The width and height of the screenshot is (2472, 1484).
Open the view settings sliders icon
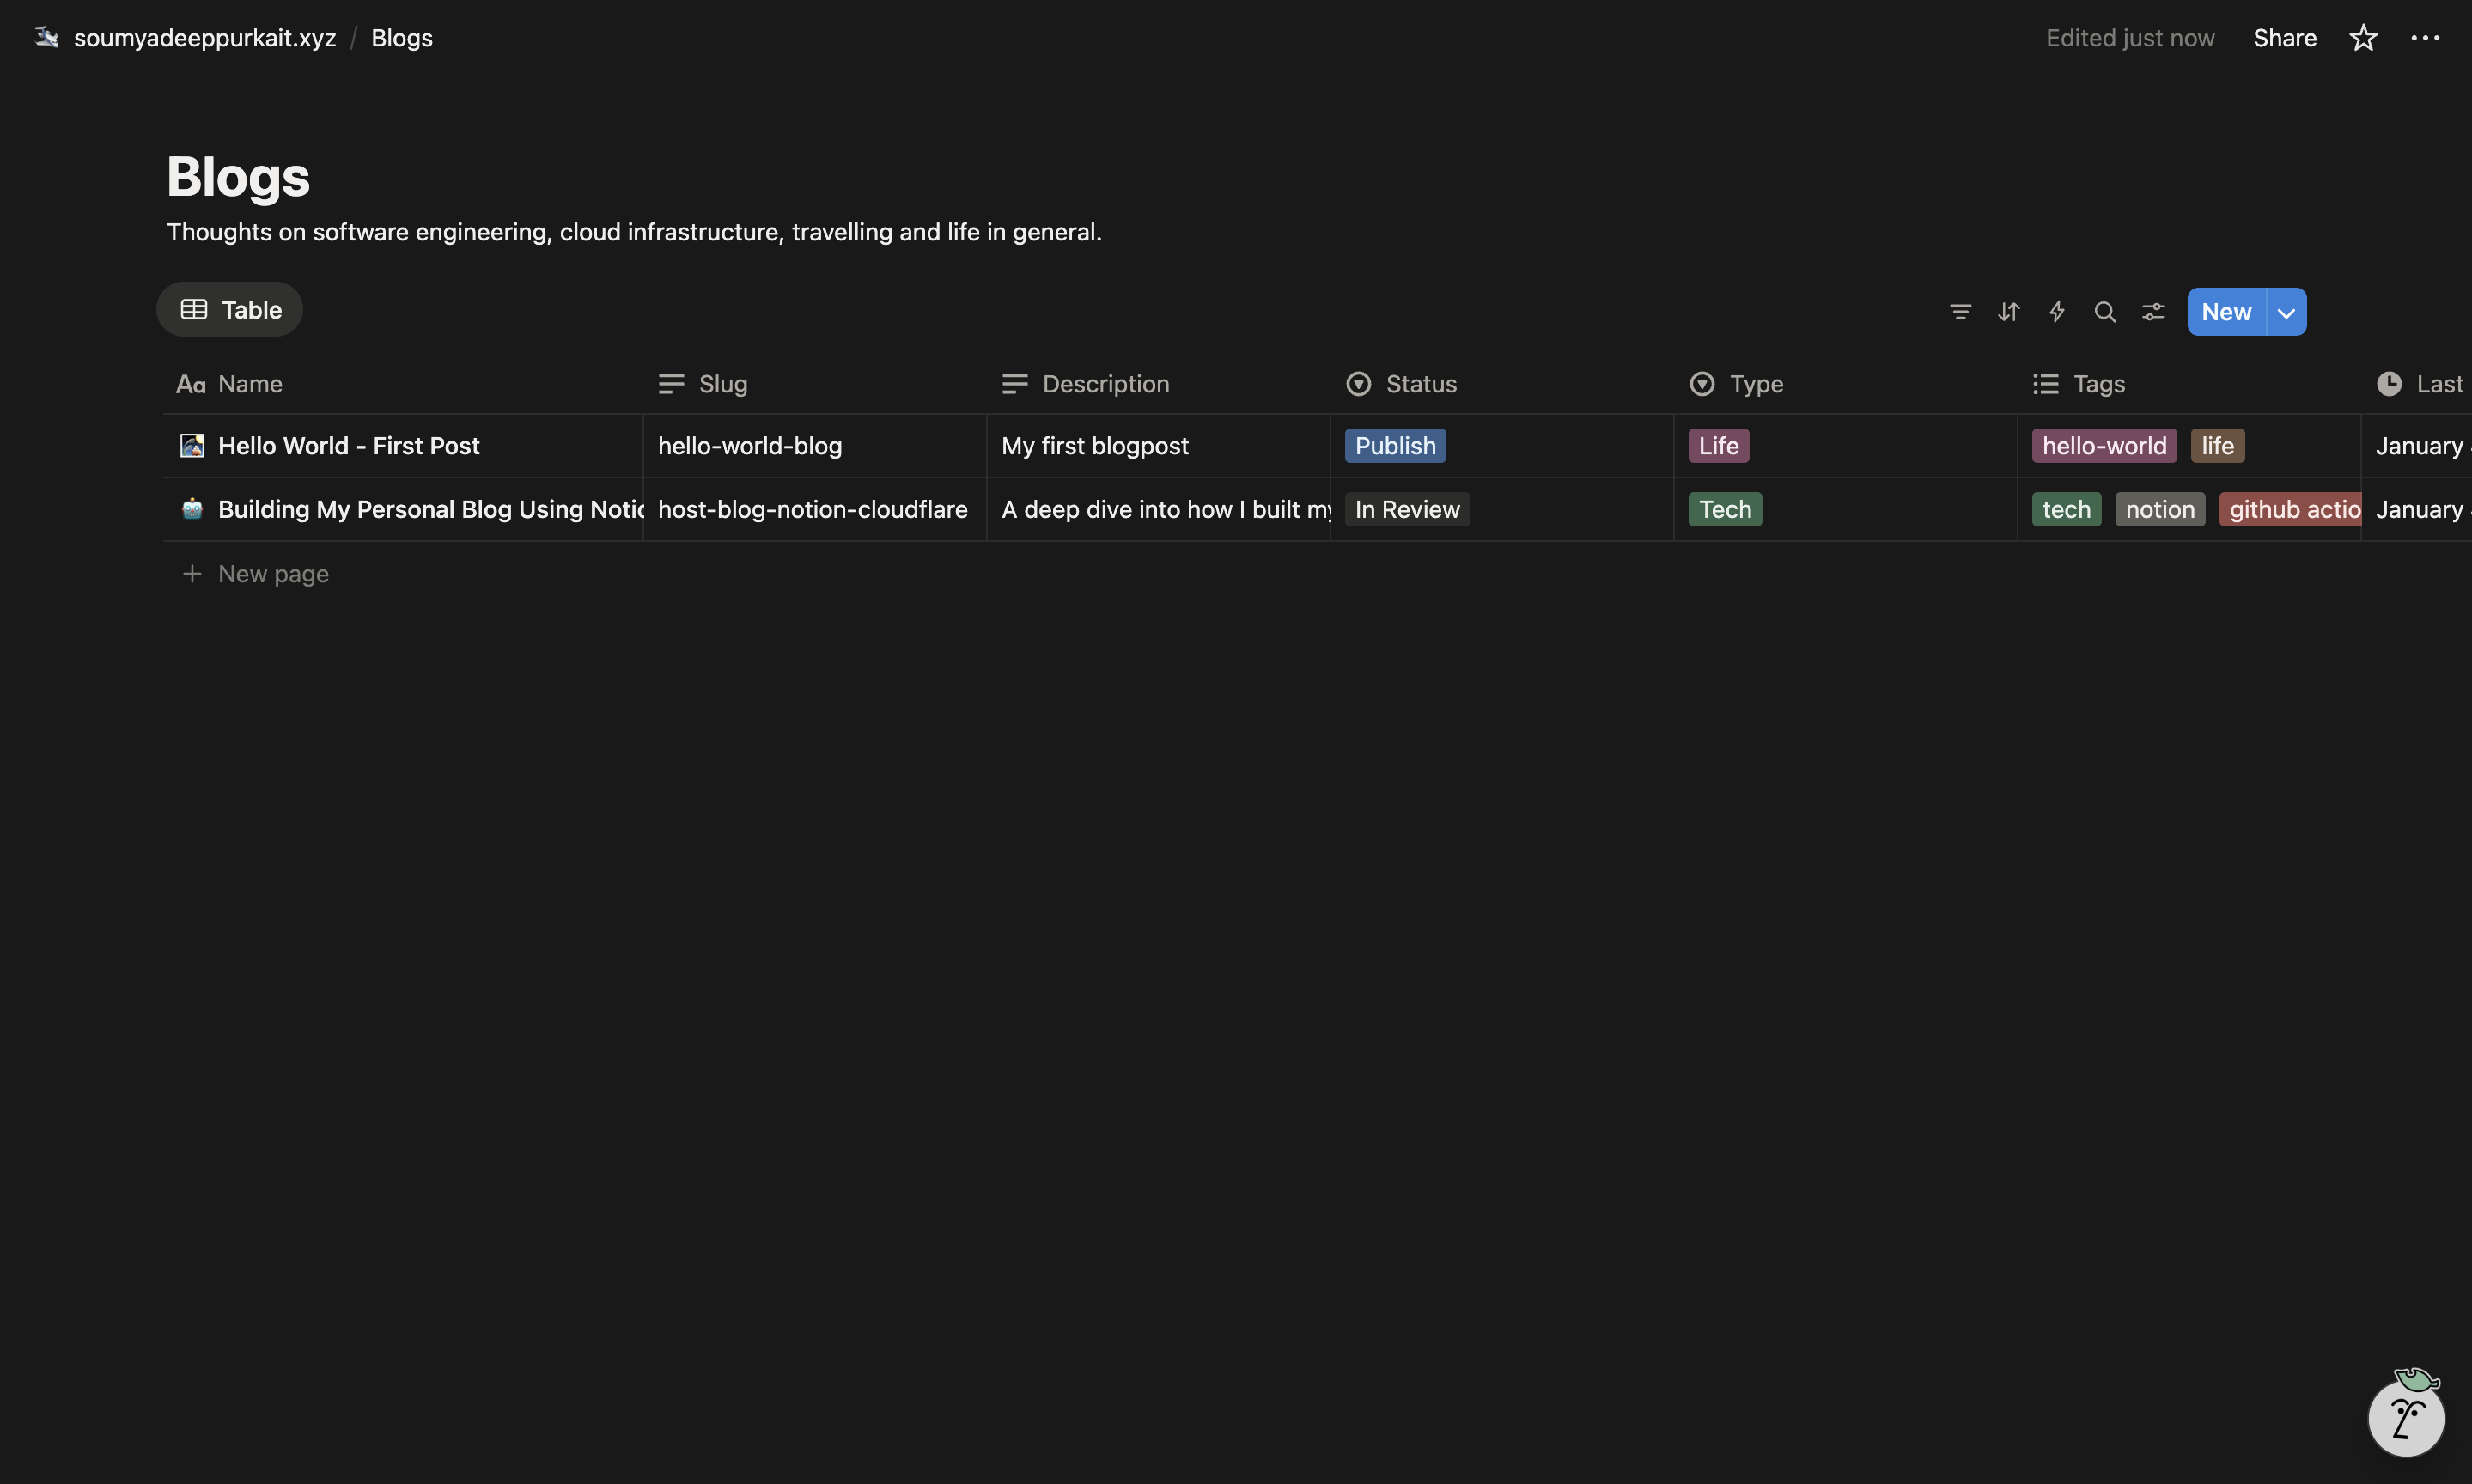pos(2153,312)
